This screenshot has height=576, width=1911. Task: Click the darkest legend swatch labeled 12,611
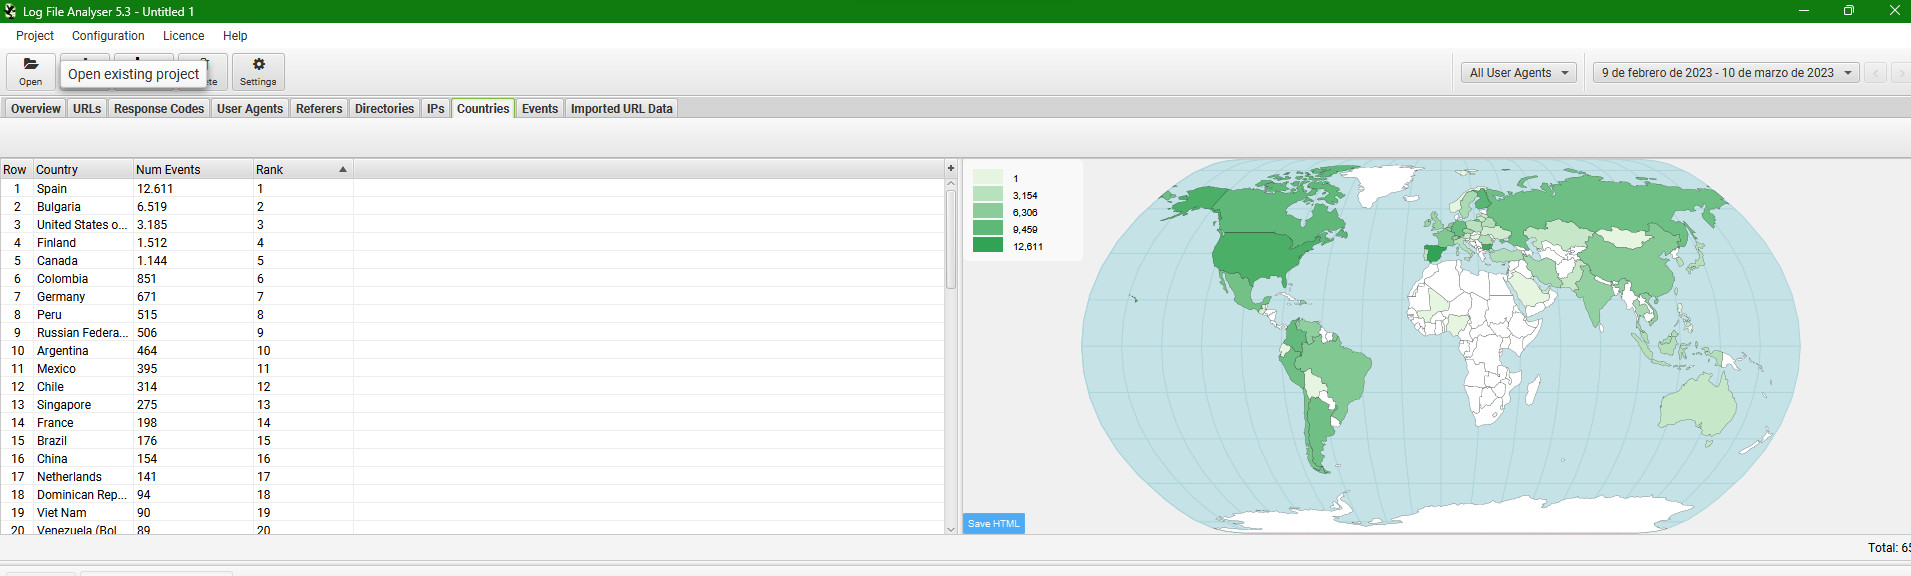tap(988, 244)
